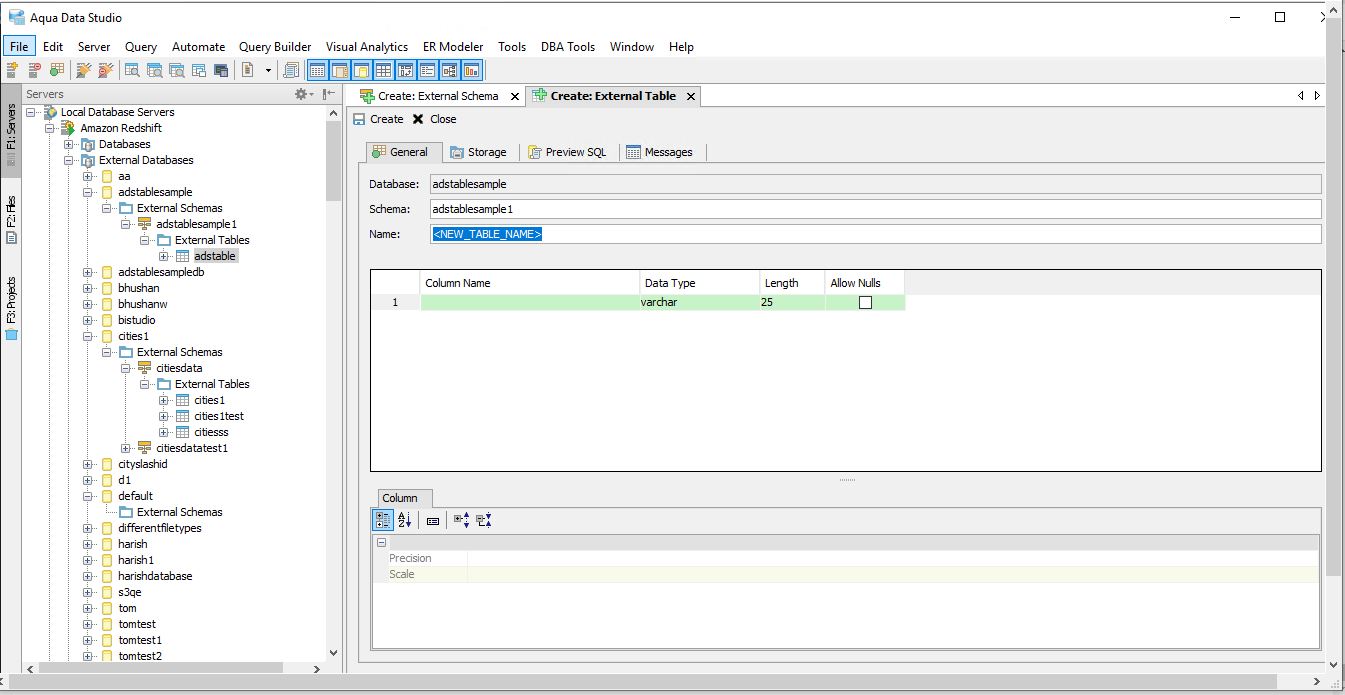1345x695 pixels.
Task: Open the Visual Analytics menu
Action: [x=367, y=46]
